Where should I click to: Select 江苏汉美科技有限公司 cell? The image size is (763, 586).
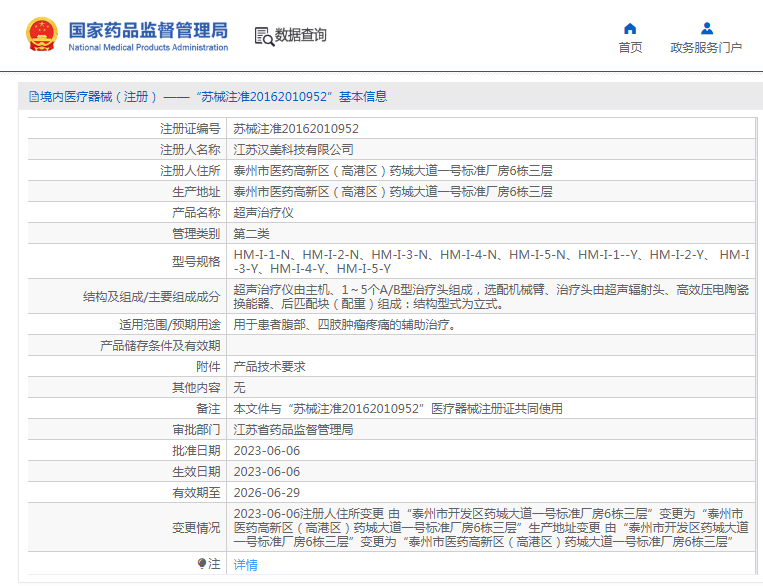tap(293, 149)
